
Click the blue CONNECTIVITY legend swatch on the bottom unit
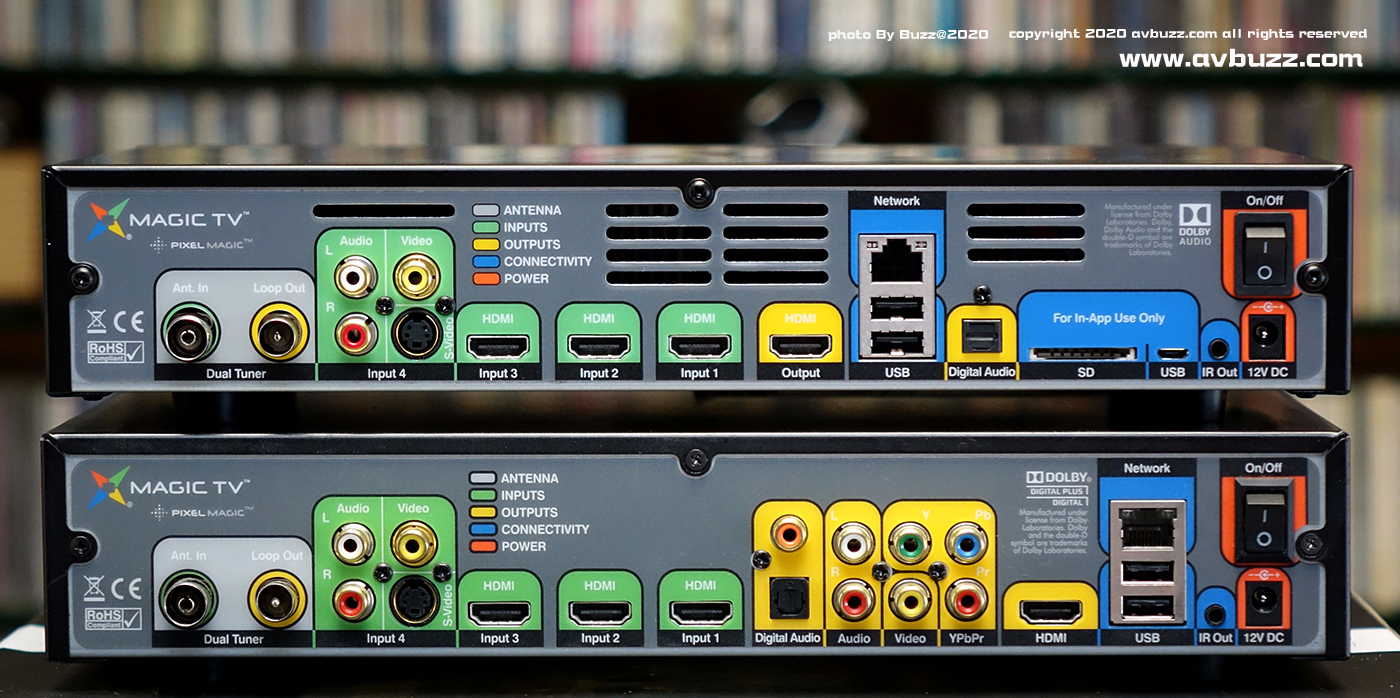coord(484,529)
